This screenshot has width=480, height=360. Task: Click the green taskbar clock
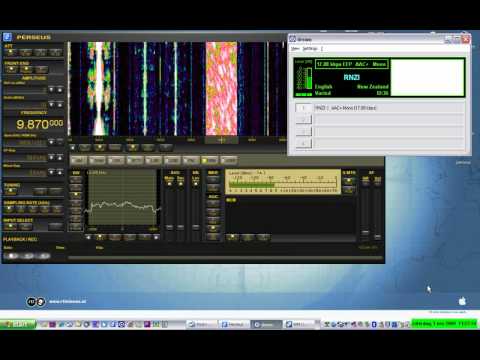pos(445,324)
